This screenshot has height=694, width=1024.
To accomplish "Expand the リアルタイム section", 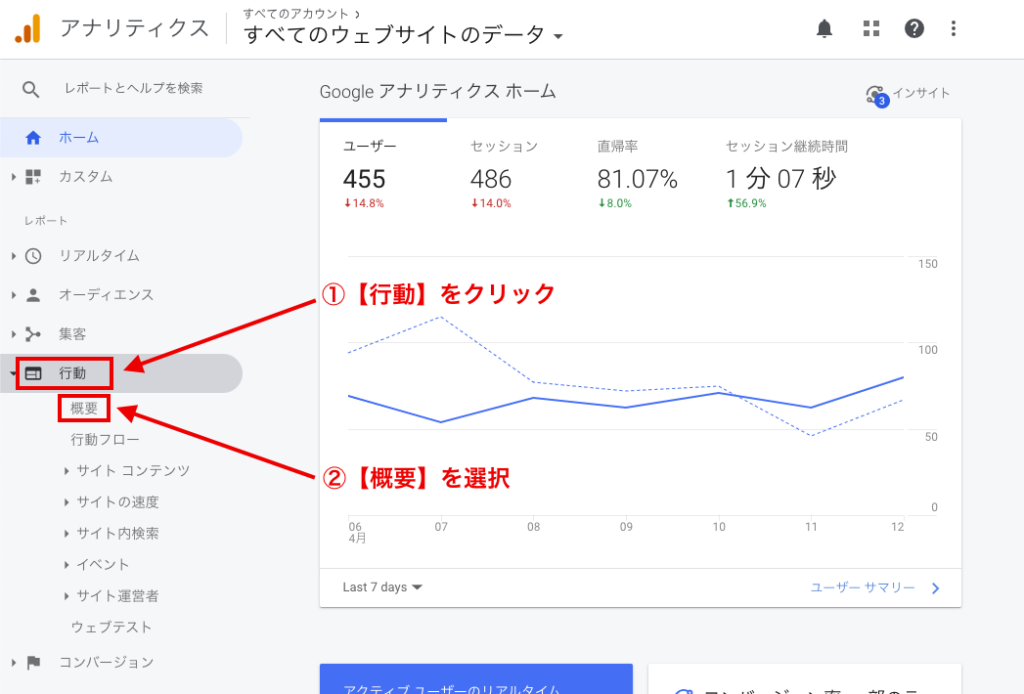I will pyautogui.click(x=14, y=256).
